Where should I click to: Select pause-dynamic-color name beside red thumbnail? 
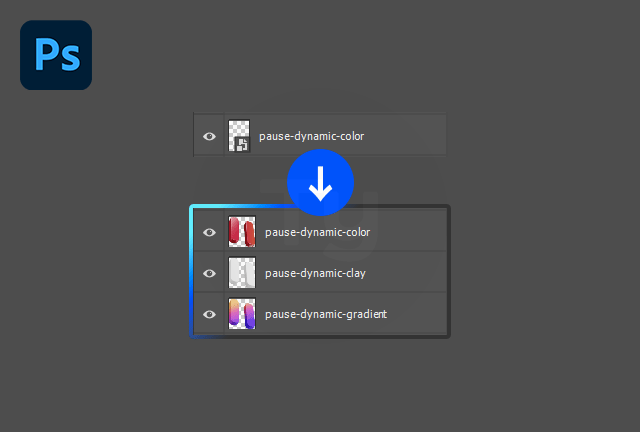tap(318, 232)
